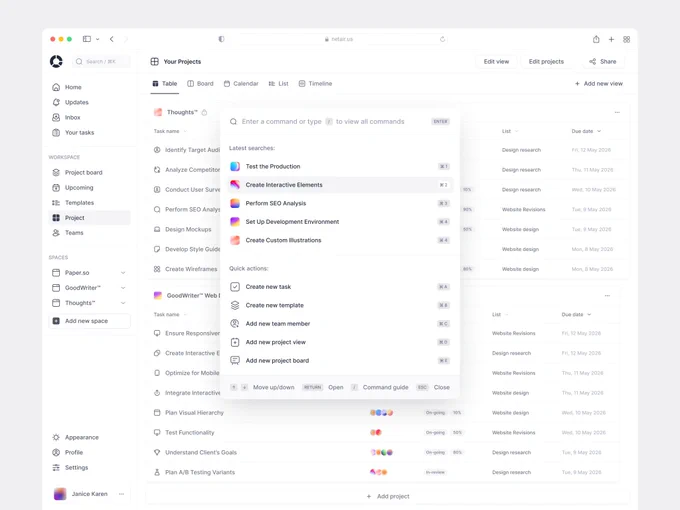Go back with the browser back arrow
680x510 pixels.
click(111, 39)
